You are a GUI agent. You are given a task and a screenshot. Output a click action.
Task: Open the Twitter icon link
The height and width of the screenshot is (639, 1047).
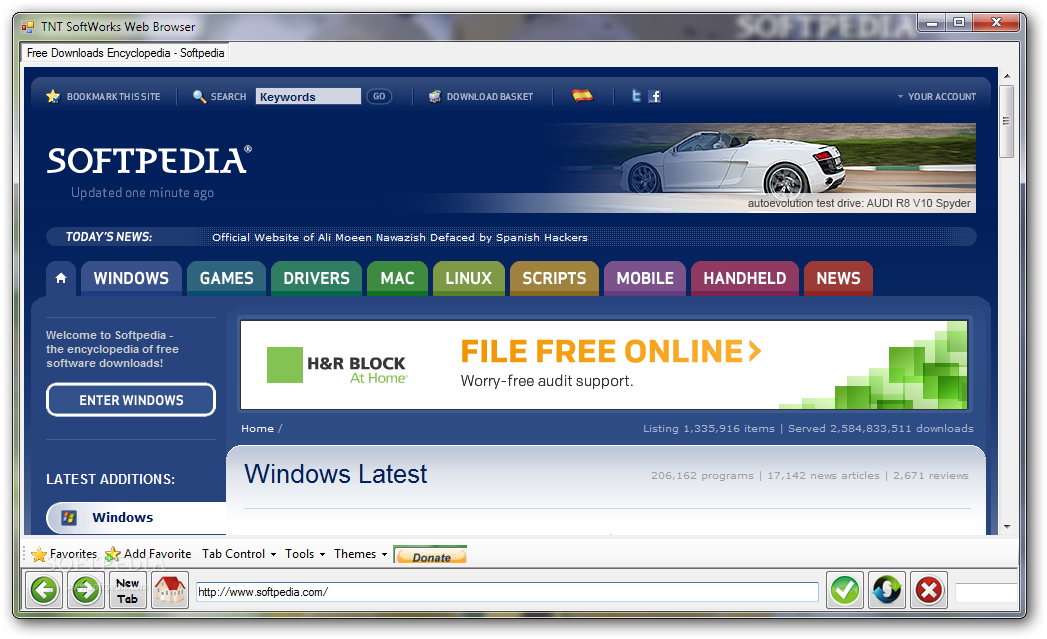coord(636,96)
